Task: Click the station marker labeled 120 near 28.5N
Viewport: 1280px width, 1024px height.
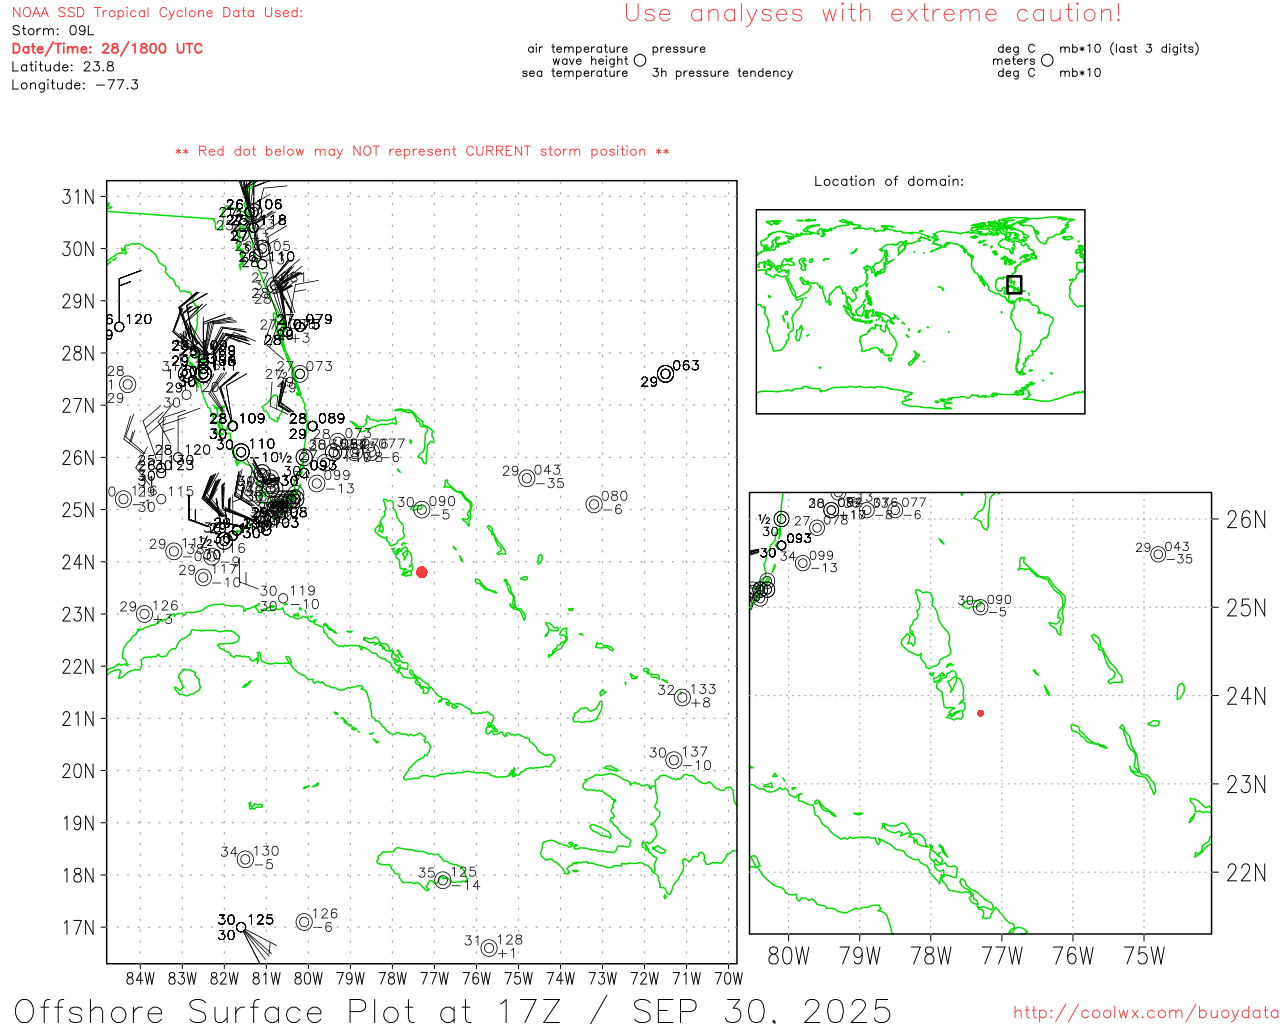Action: tap(119, 326)
